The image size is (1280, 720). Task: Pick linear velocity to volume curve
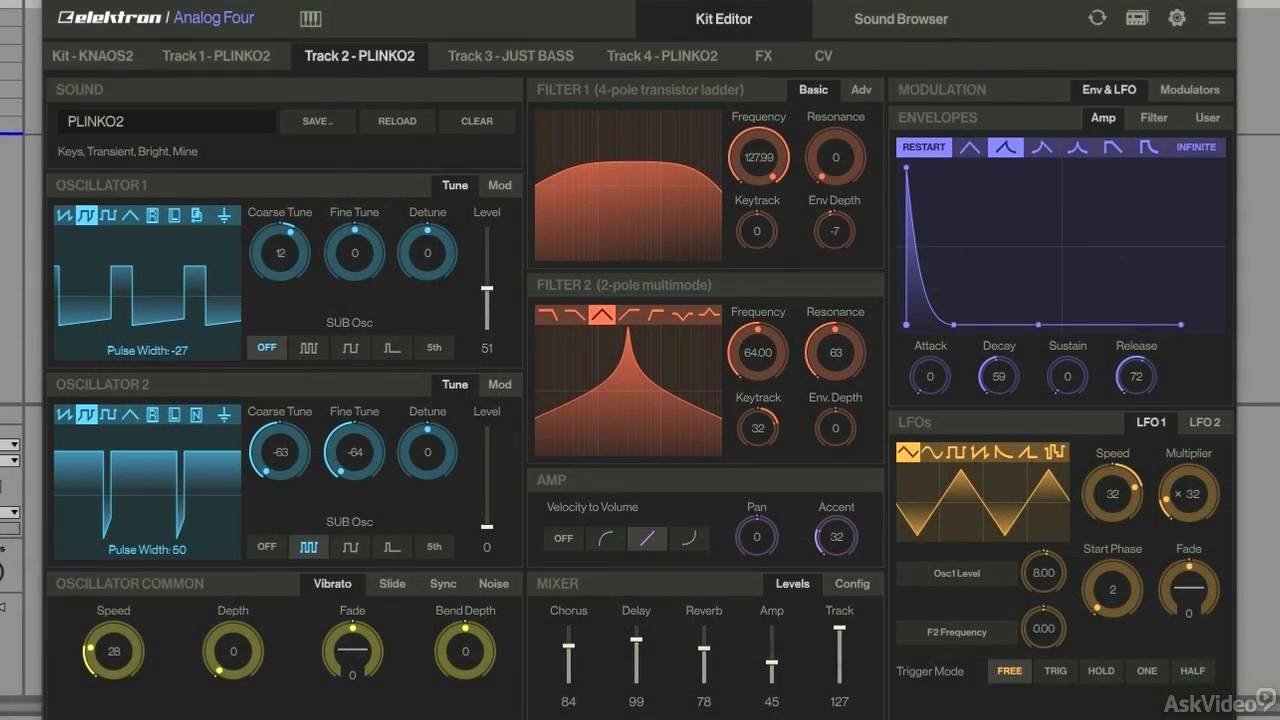pyautogui.click(x=647, y=538)
